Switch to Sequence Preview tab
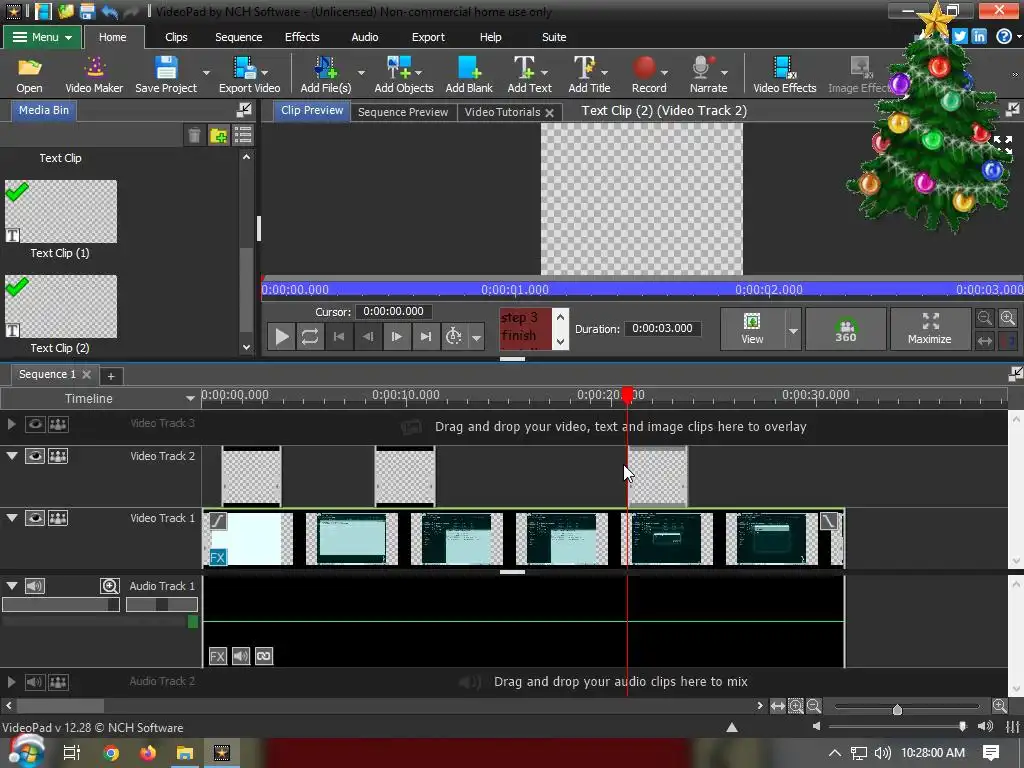Viewport: 1024px width, 768px height. click(x=403, y=112)
